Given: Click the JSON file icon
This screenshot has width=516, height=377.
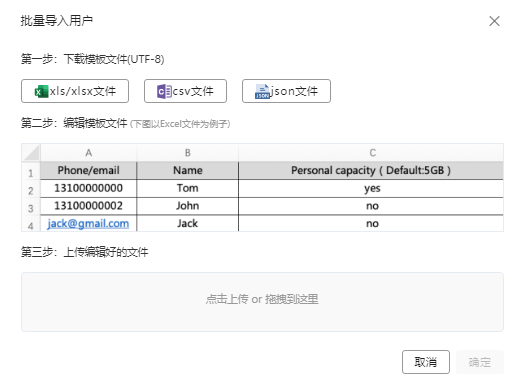Looking at the screenshot, I should click(262, 92).
